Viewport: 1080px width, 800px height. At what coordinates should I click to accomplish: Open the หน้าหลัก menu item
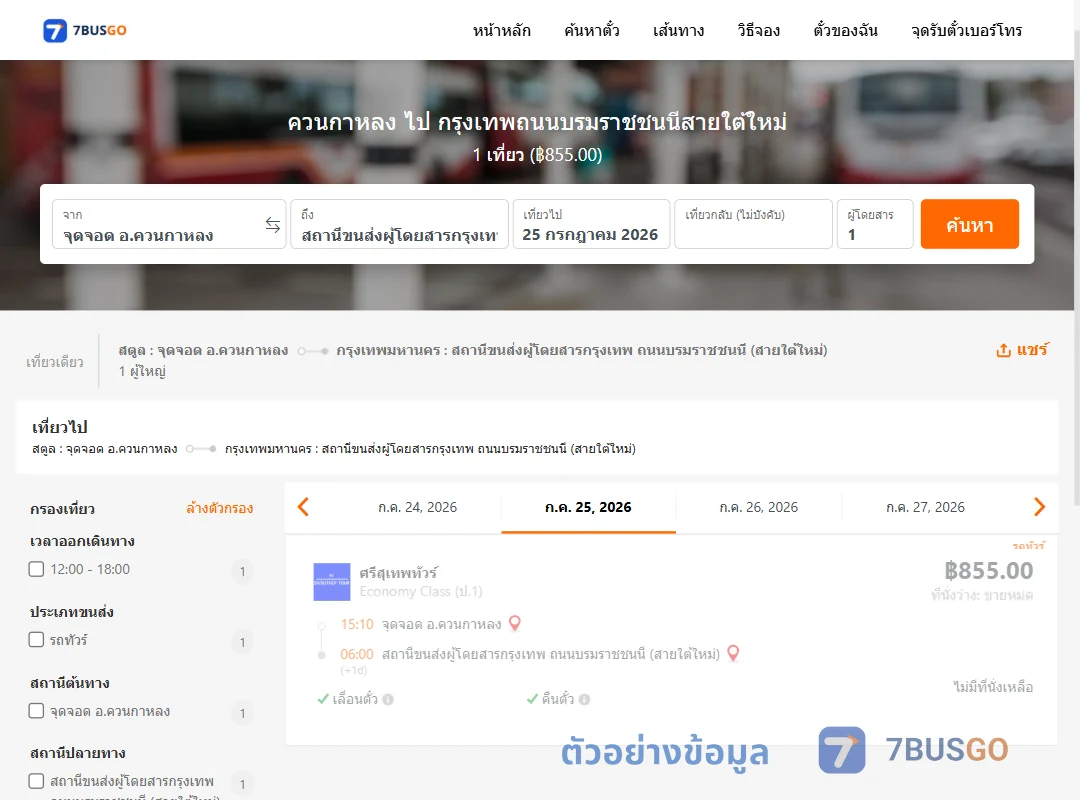point(501,30)
